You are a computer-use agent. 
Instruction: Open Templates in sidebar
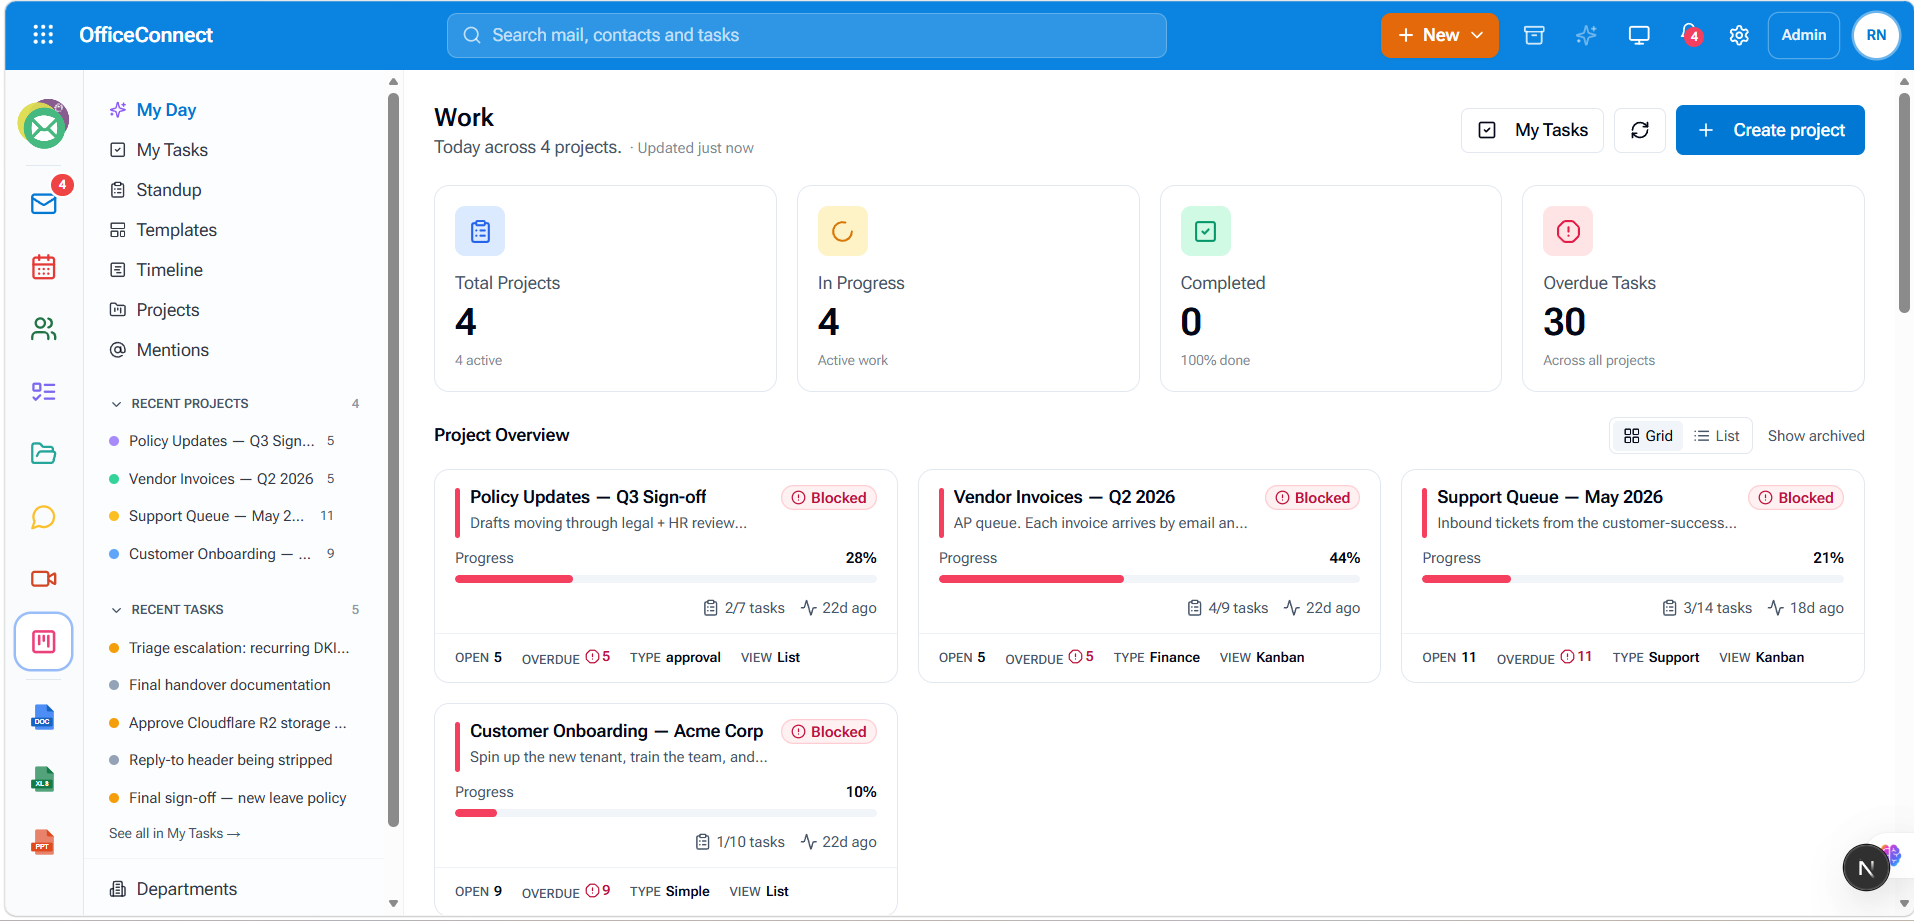click(x=176, y=230)
